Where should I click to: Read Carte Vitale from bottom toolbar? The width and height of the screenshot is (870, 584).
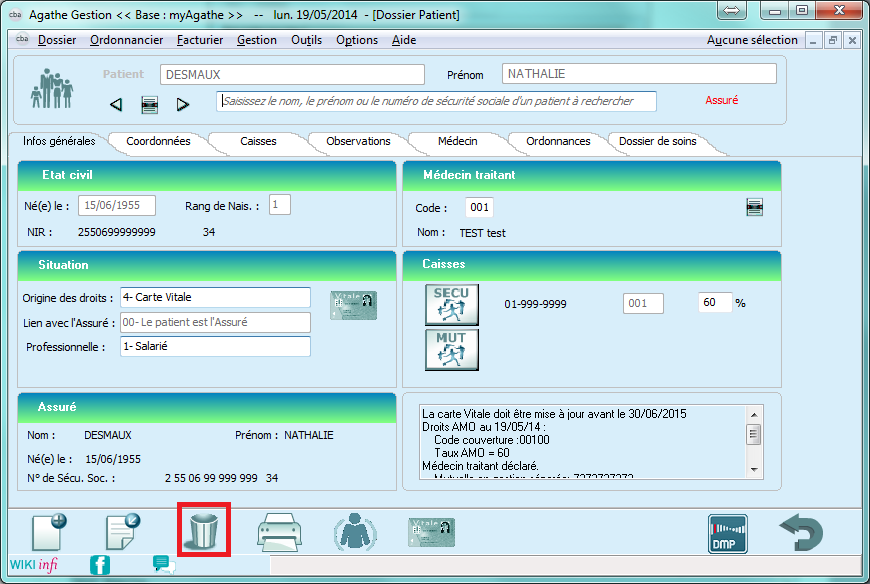432,532
